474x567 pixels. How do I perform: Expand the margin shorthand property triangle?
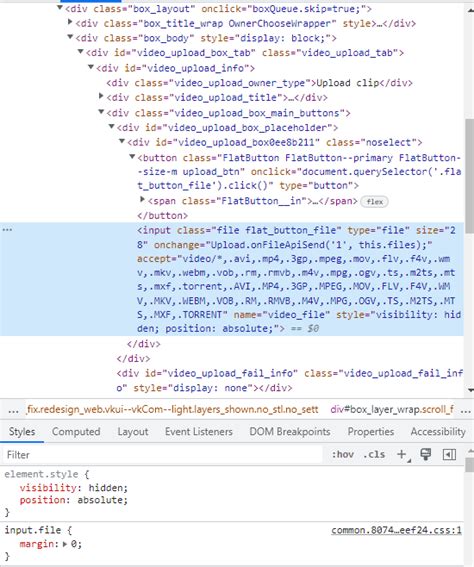coord(65,543)
